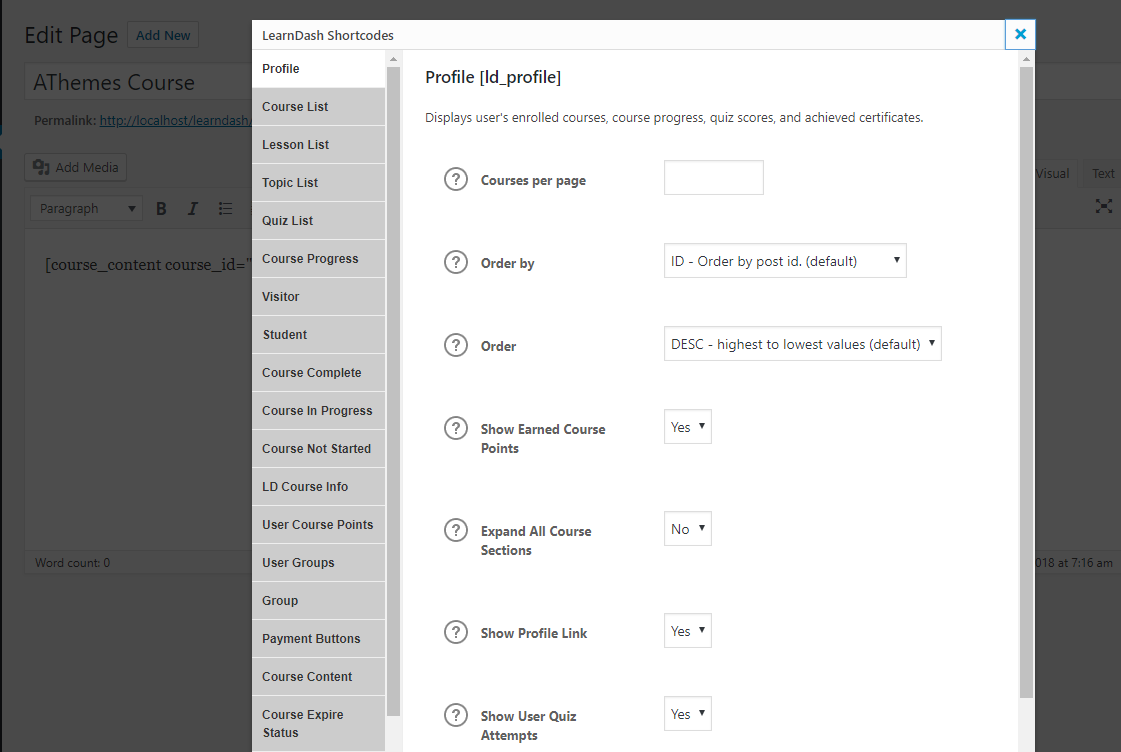Change Show Earned Course Points dropdown
This screenshot has height=752, width=1121.
coord(688,427)
